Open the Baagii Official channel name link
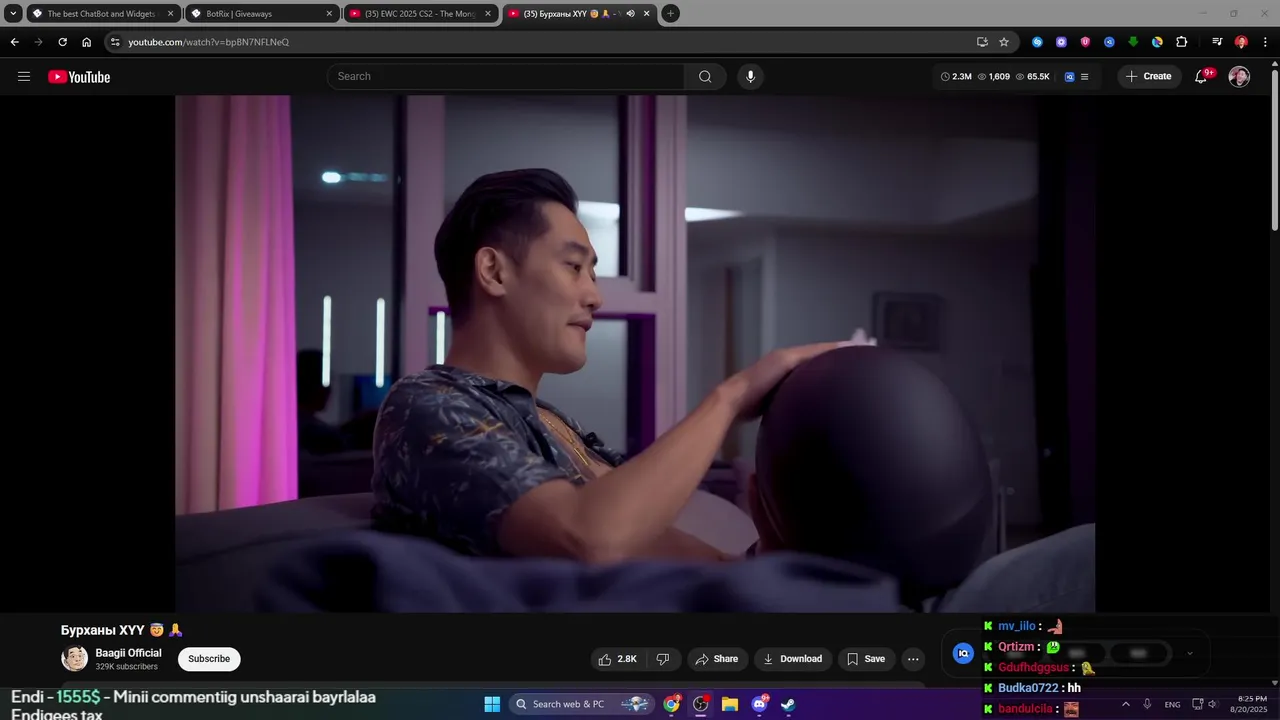The image size is (1280, 720). tap(128, 653)
